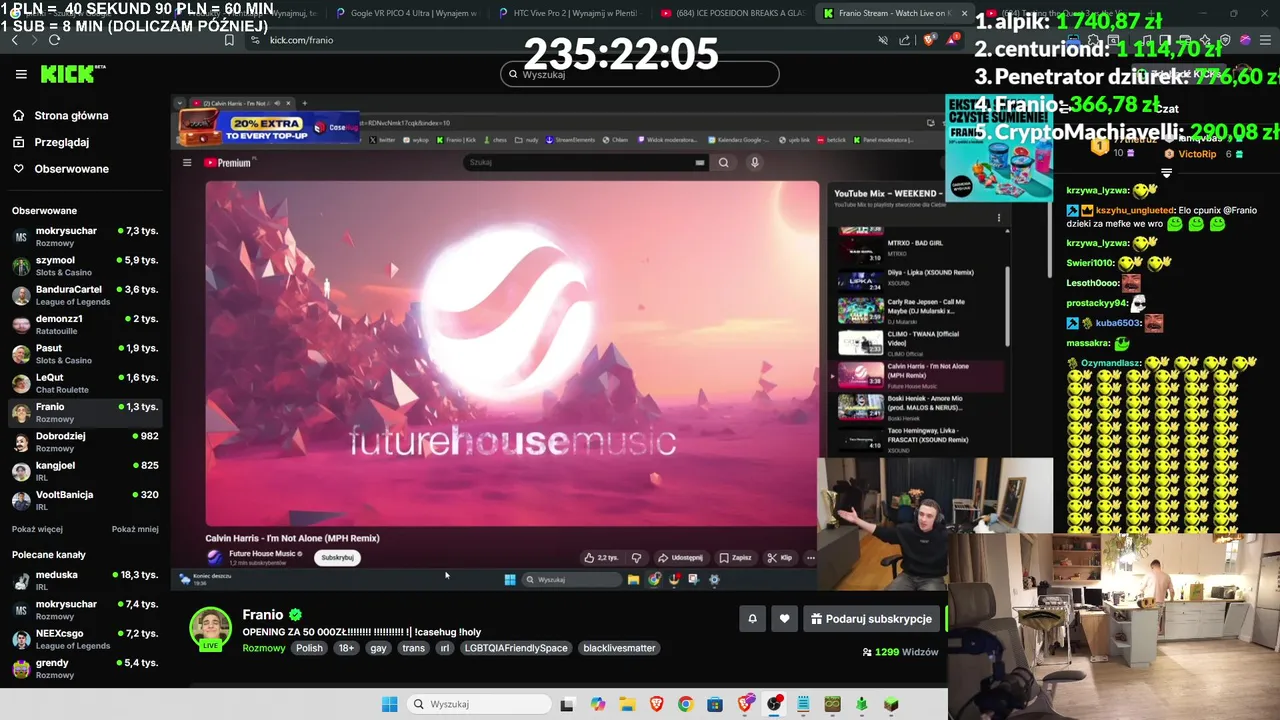
Task: Open Task View on taskbar
Action: tap(567, 704)
